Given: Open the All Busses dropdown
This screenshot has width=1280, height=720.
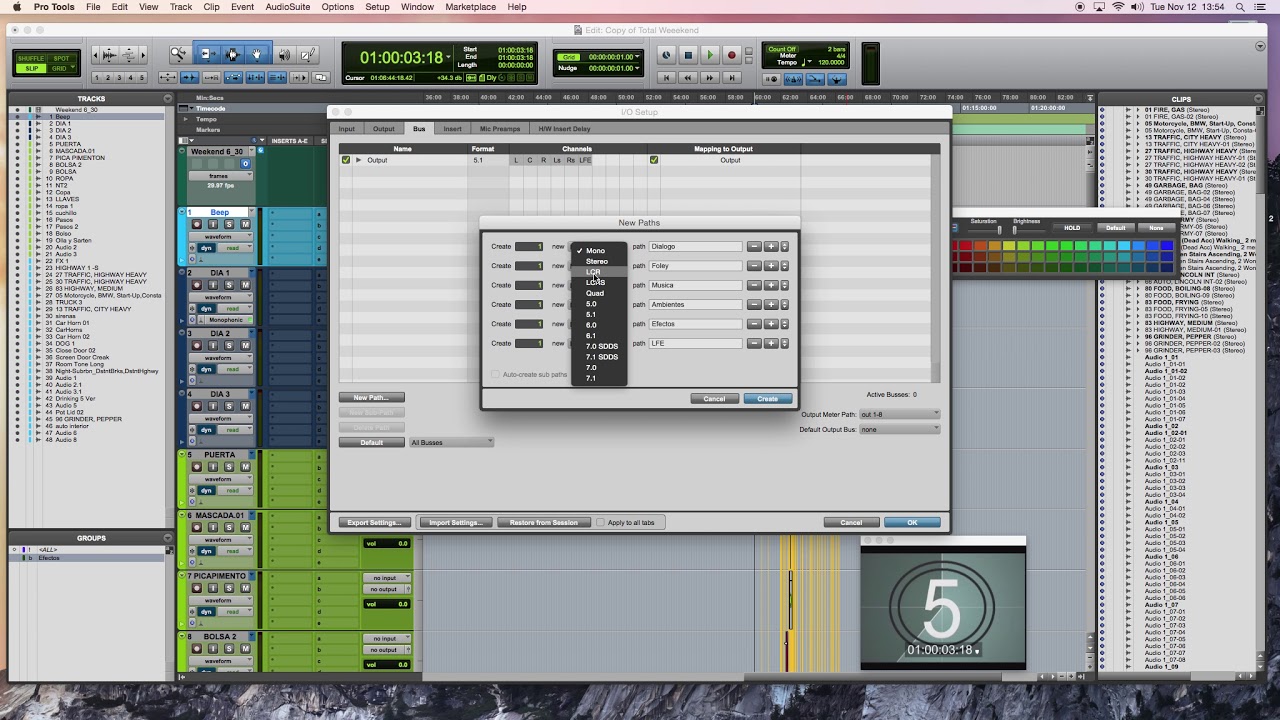Looking at the screenshot, I should pos(451,443).
